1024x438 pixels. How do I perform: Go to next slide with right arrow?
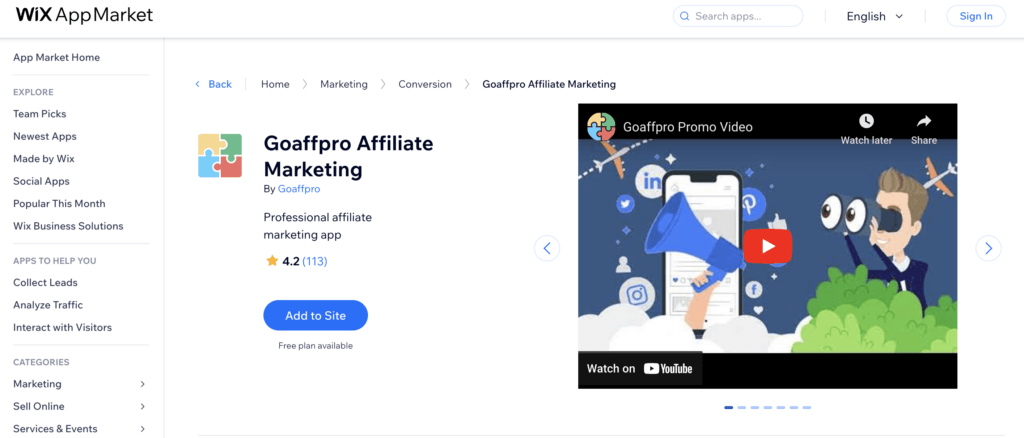(987, 248)
